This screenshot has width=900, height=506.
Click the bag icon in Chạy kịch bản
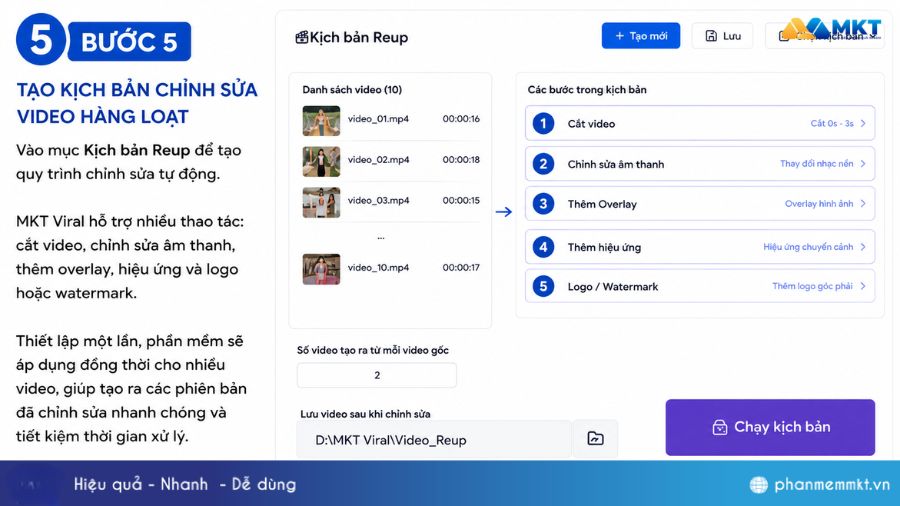pyautogui.click(x=720, y=427)
